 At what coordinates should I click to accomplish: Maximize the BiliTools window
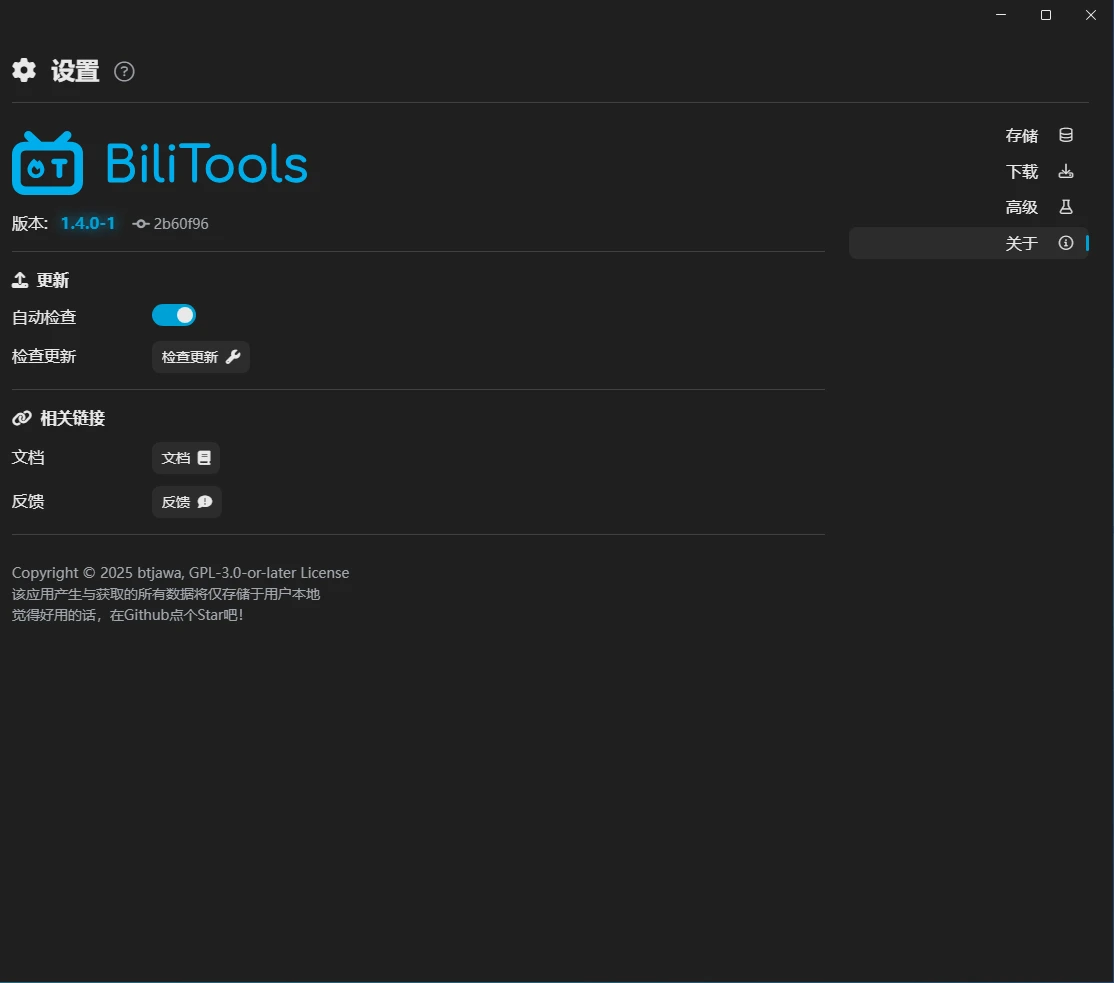coord(1046,15)
